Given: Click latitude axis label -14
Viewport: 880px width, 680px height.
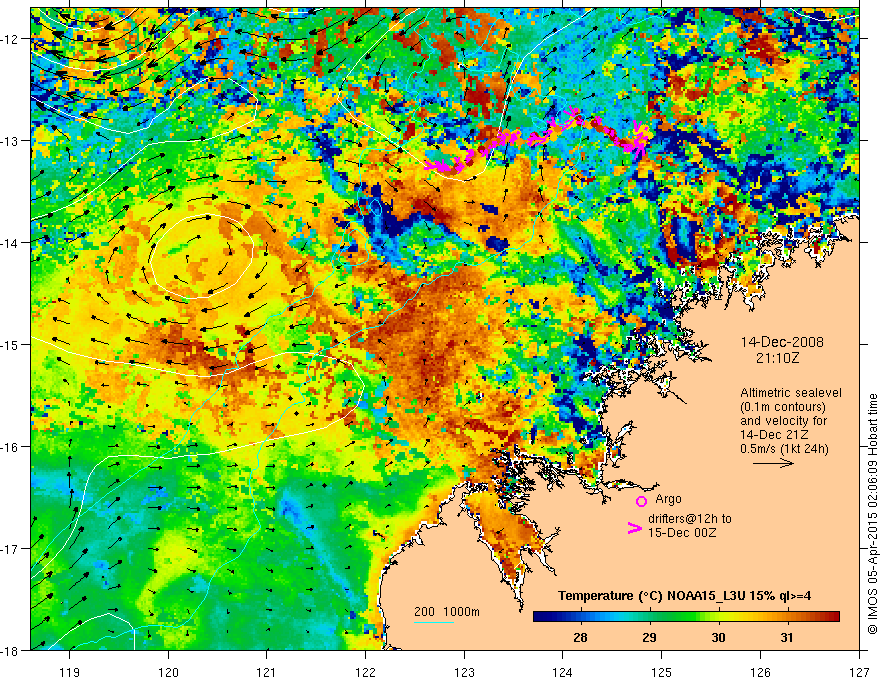Looking at the screenshot, I should [10, 243].
